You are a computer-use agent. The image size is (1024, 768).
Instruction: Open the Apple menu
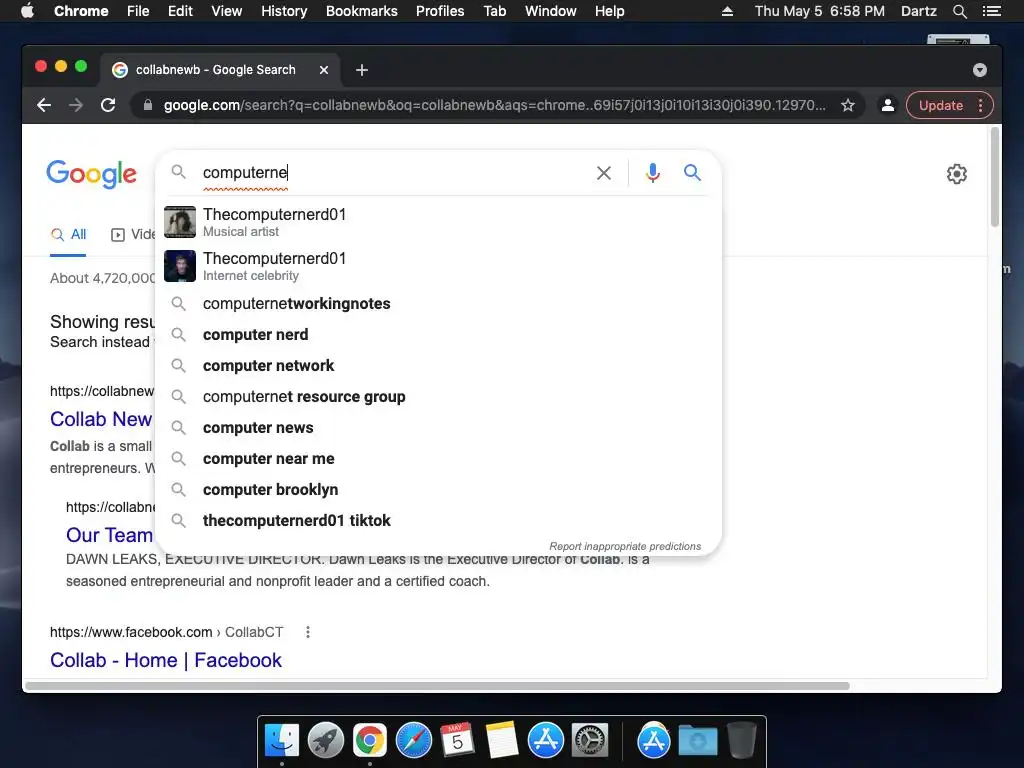pos(27,11)
